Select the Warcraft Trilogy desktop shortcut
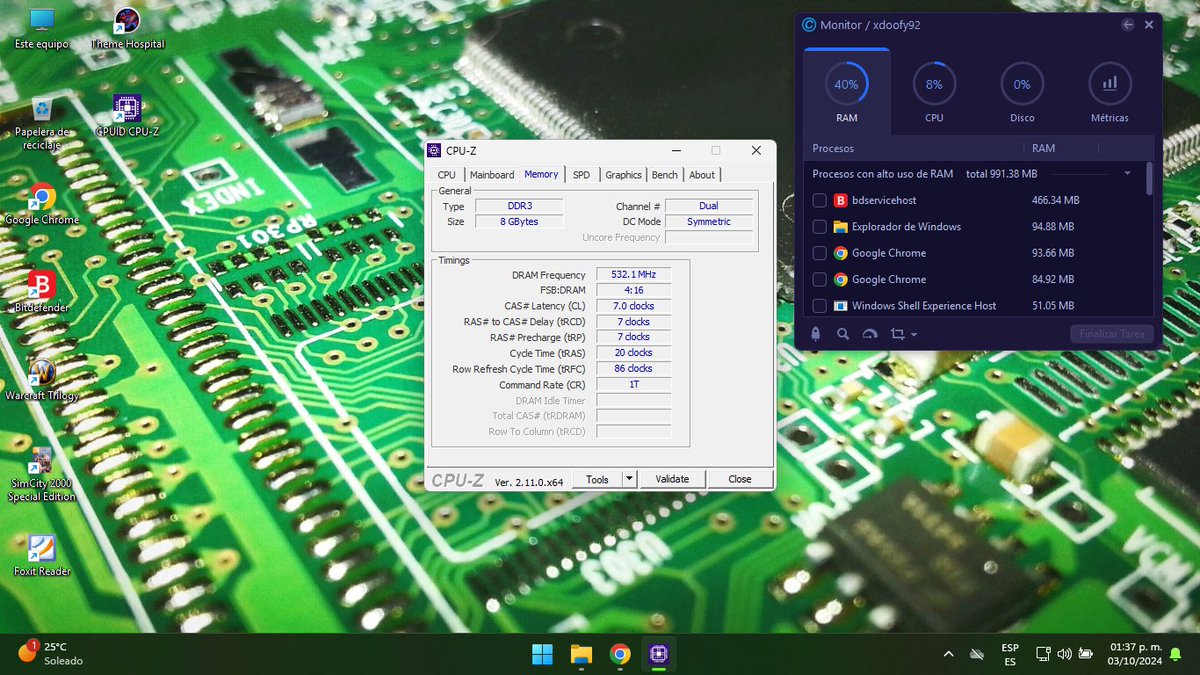This screenshot has height=675, width=1200. [42, 380]
